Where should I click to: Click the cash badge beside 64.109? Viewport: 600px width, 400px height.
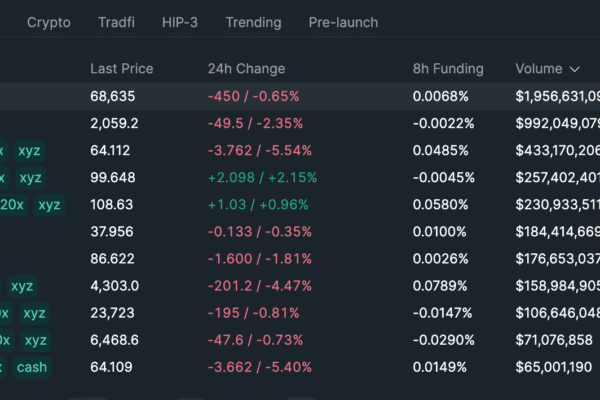click(32, 367)
